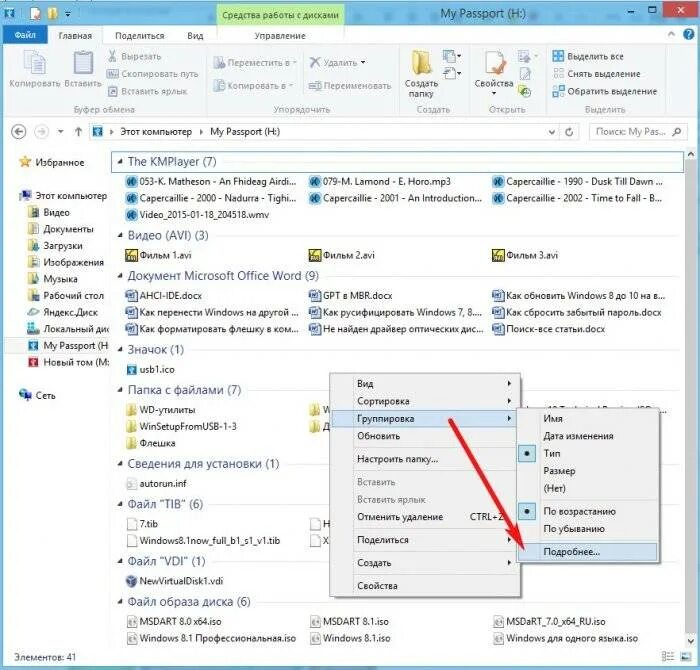The width and height of the screenshot is (700, 670).
Task: Open the Сортировка submenu in context menu
Action: click(x=425, y=401)
